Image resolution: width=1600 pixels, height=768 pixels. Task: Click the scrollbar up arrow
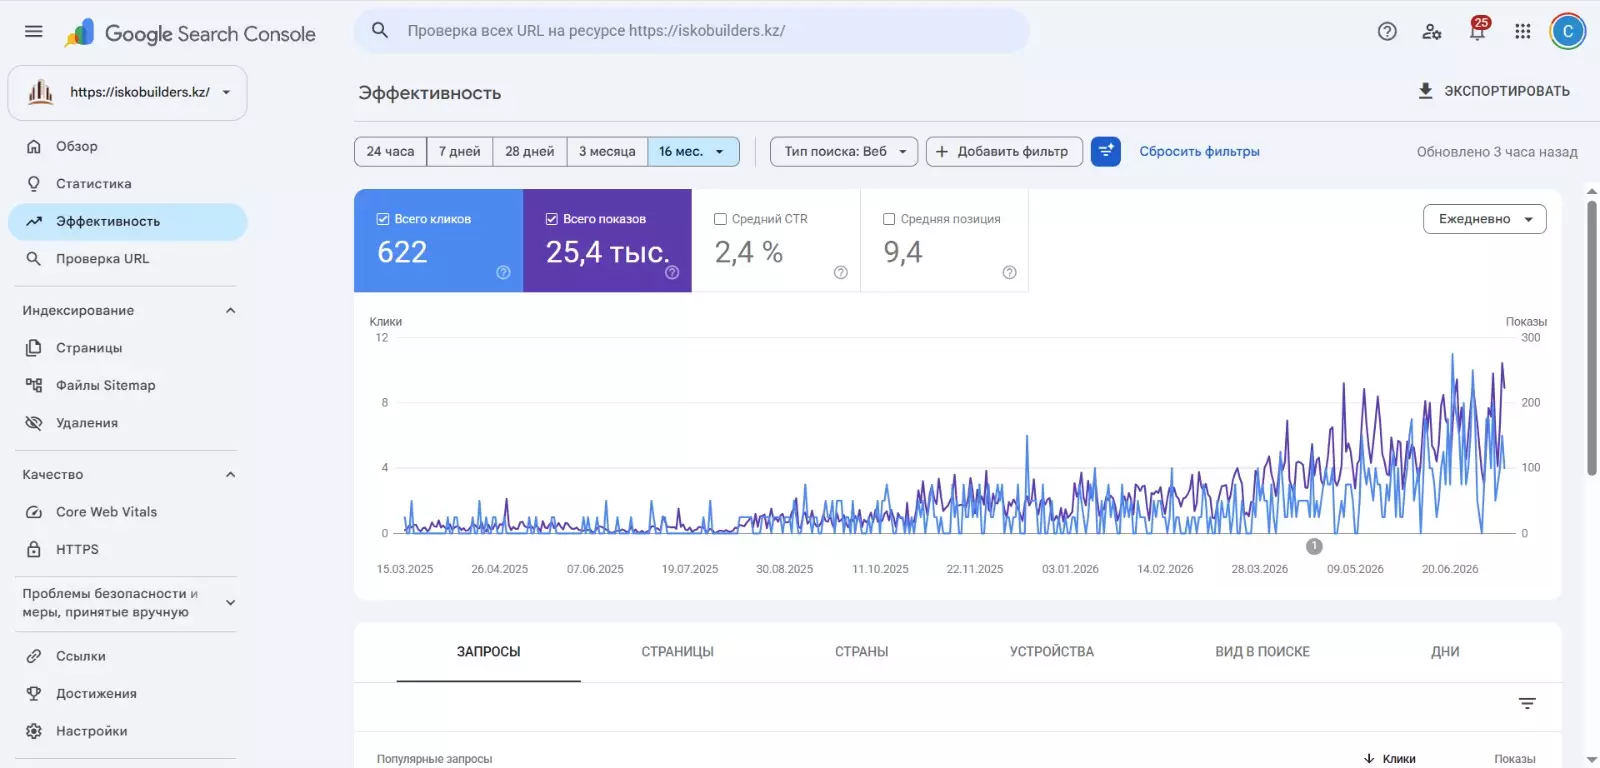click(1592, 191)
